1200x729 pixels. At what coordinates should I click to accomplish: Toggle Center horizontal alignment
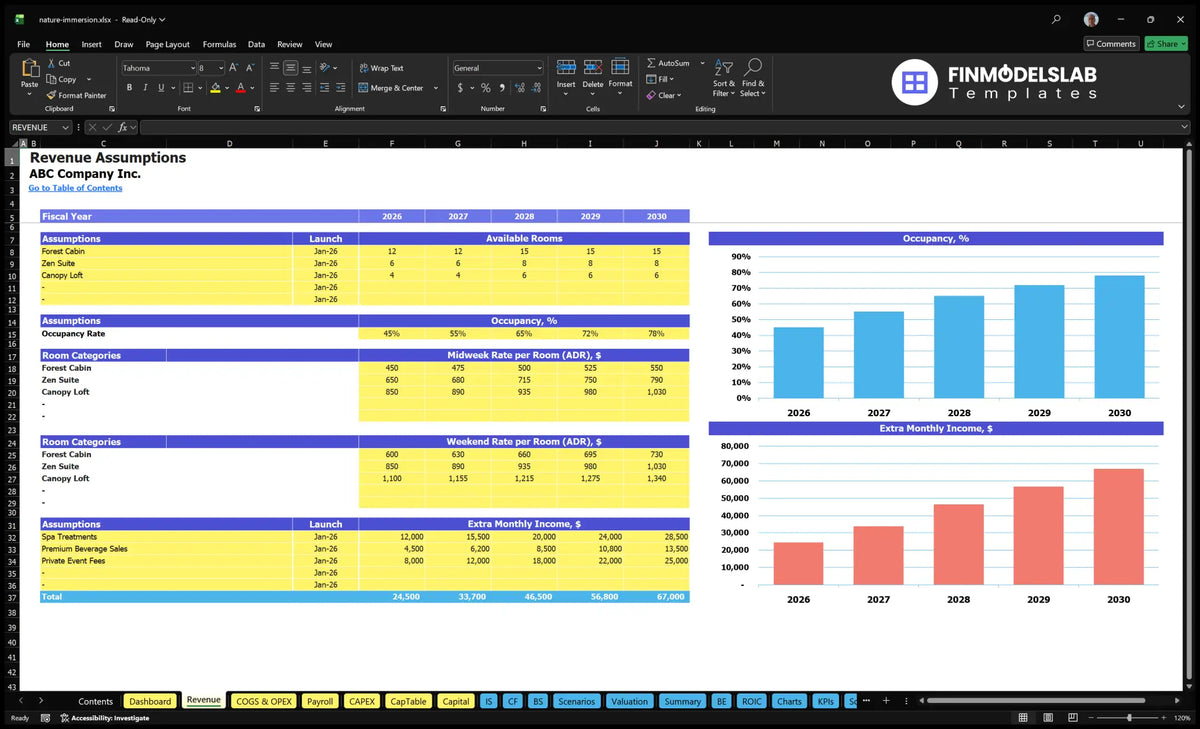[290, 88]
